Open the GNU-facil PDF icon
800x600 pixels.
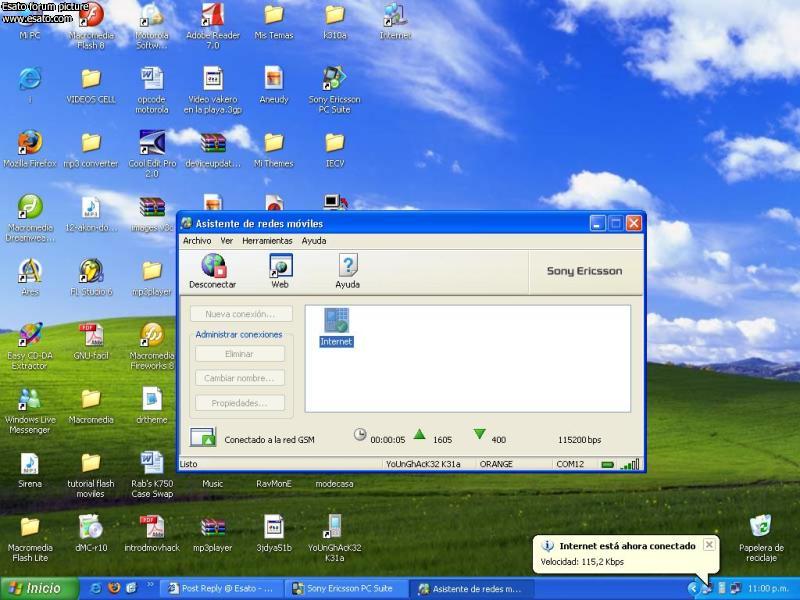point(91,342)
